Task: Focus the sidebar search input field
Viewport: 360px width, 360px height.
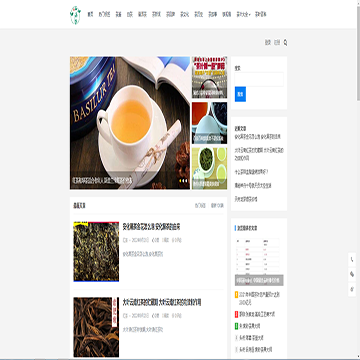Action: coord(259,80)
